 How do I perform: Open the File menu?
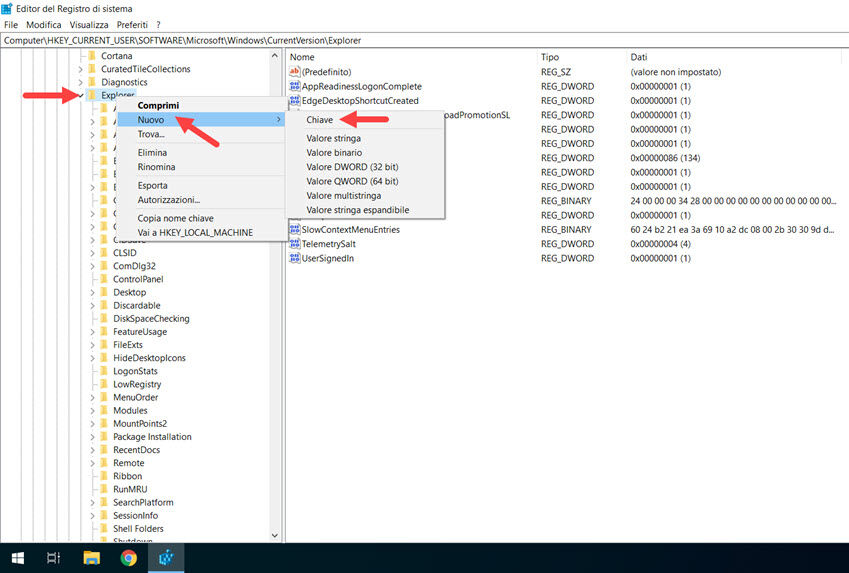coord(11,24)
